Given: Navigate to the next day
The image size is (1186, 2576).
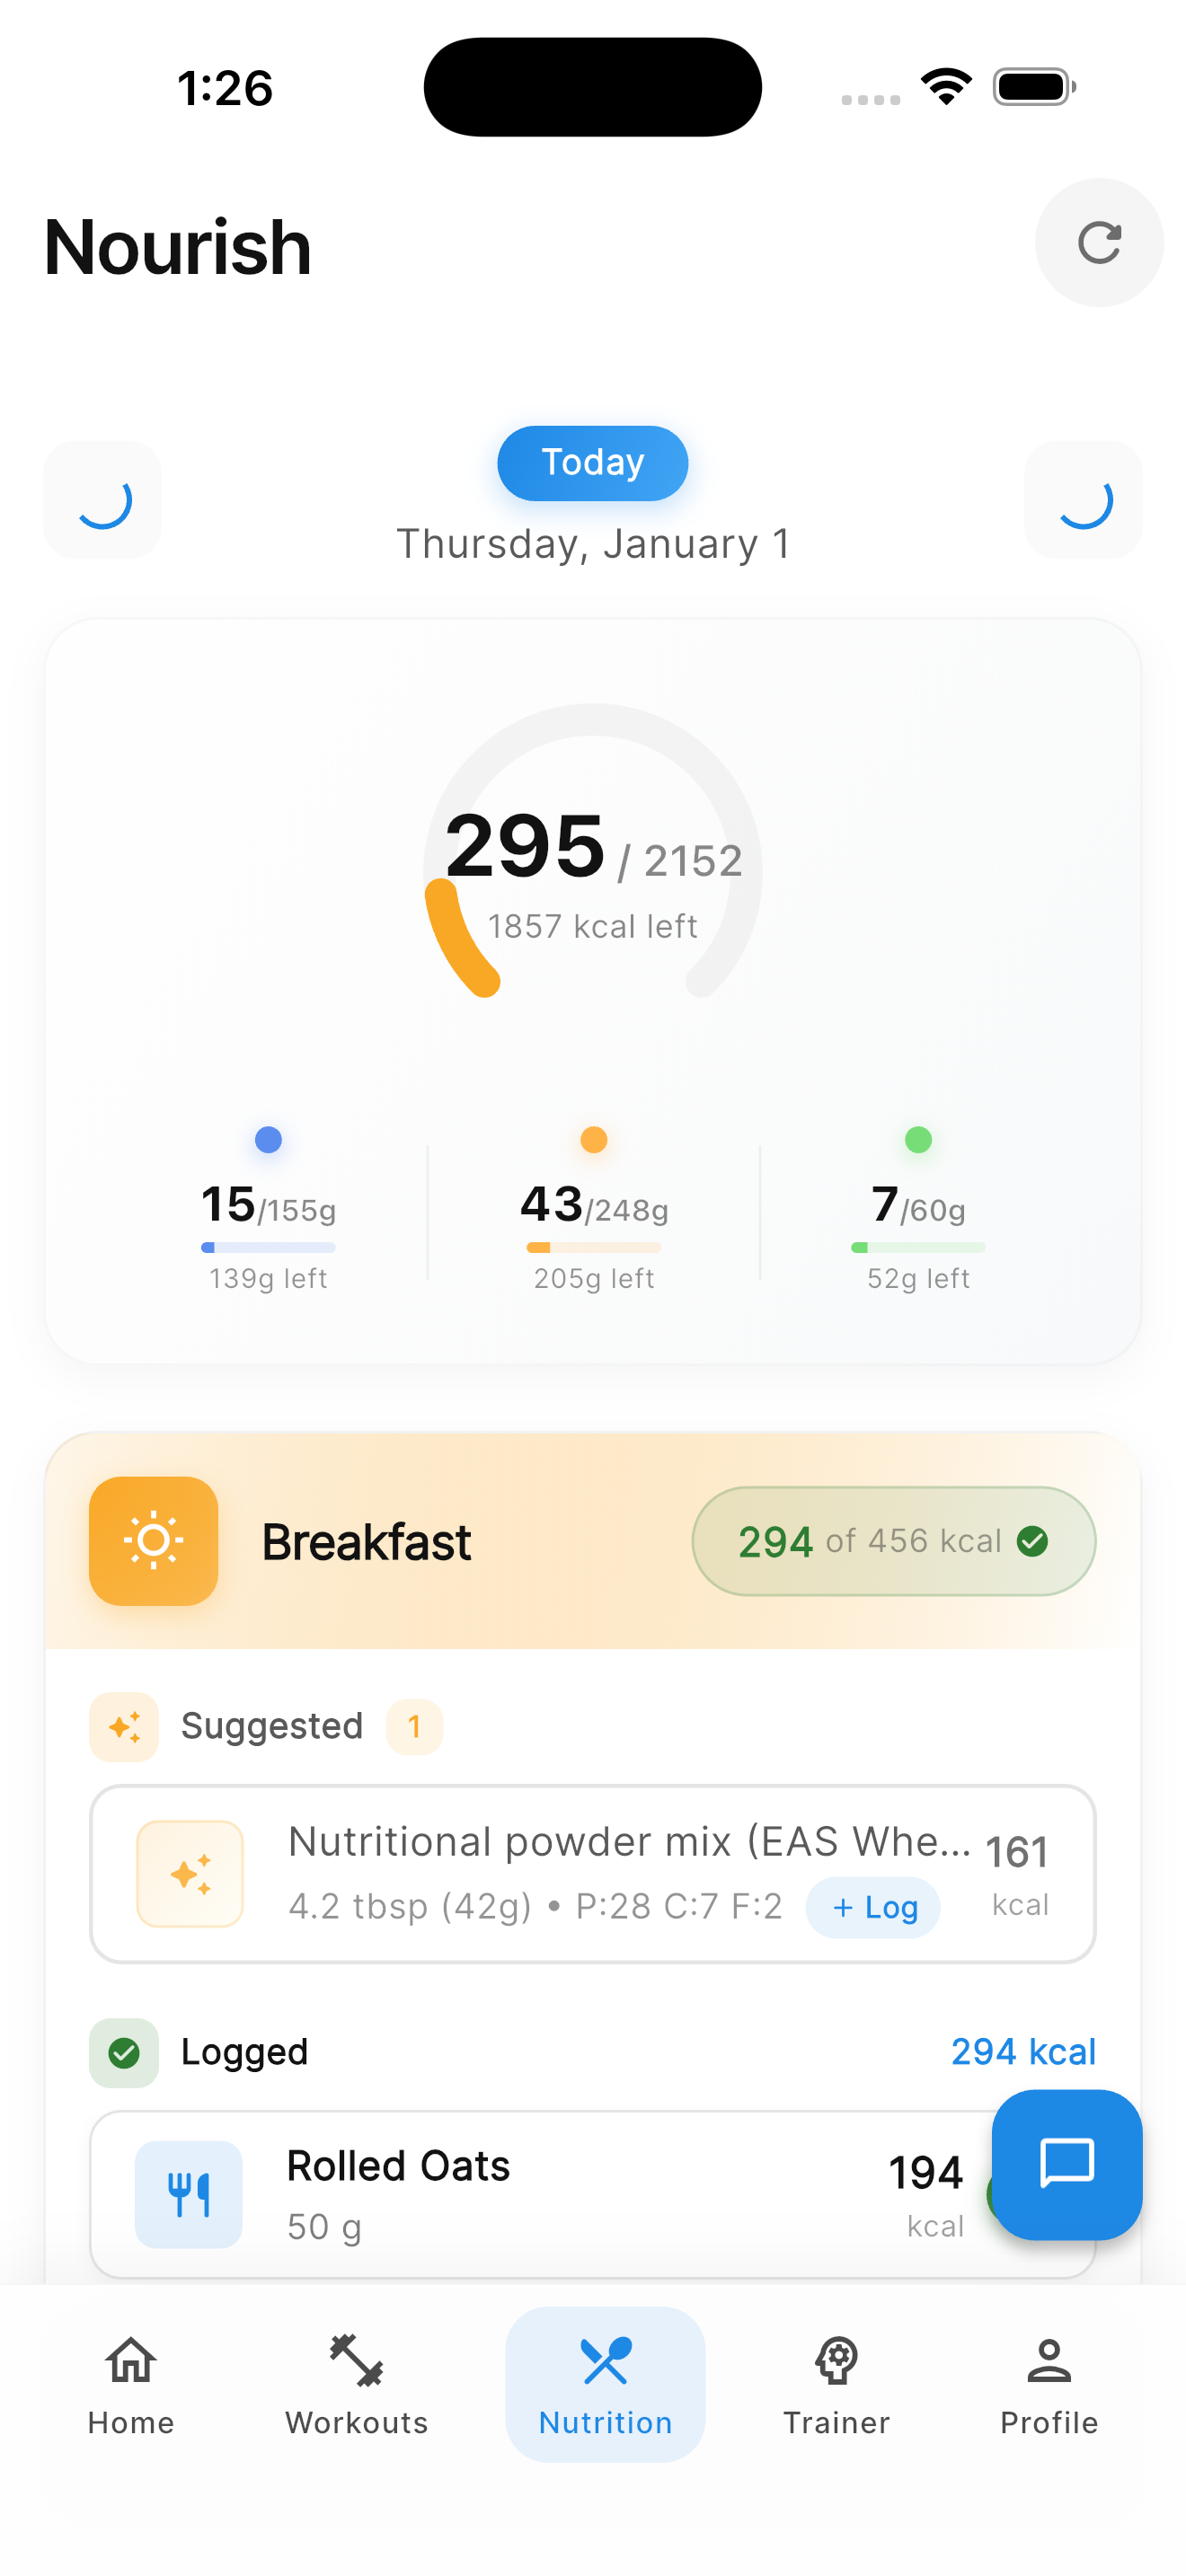Looking at the screenshot, I should [1083, 500].
